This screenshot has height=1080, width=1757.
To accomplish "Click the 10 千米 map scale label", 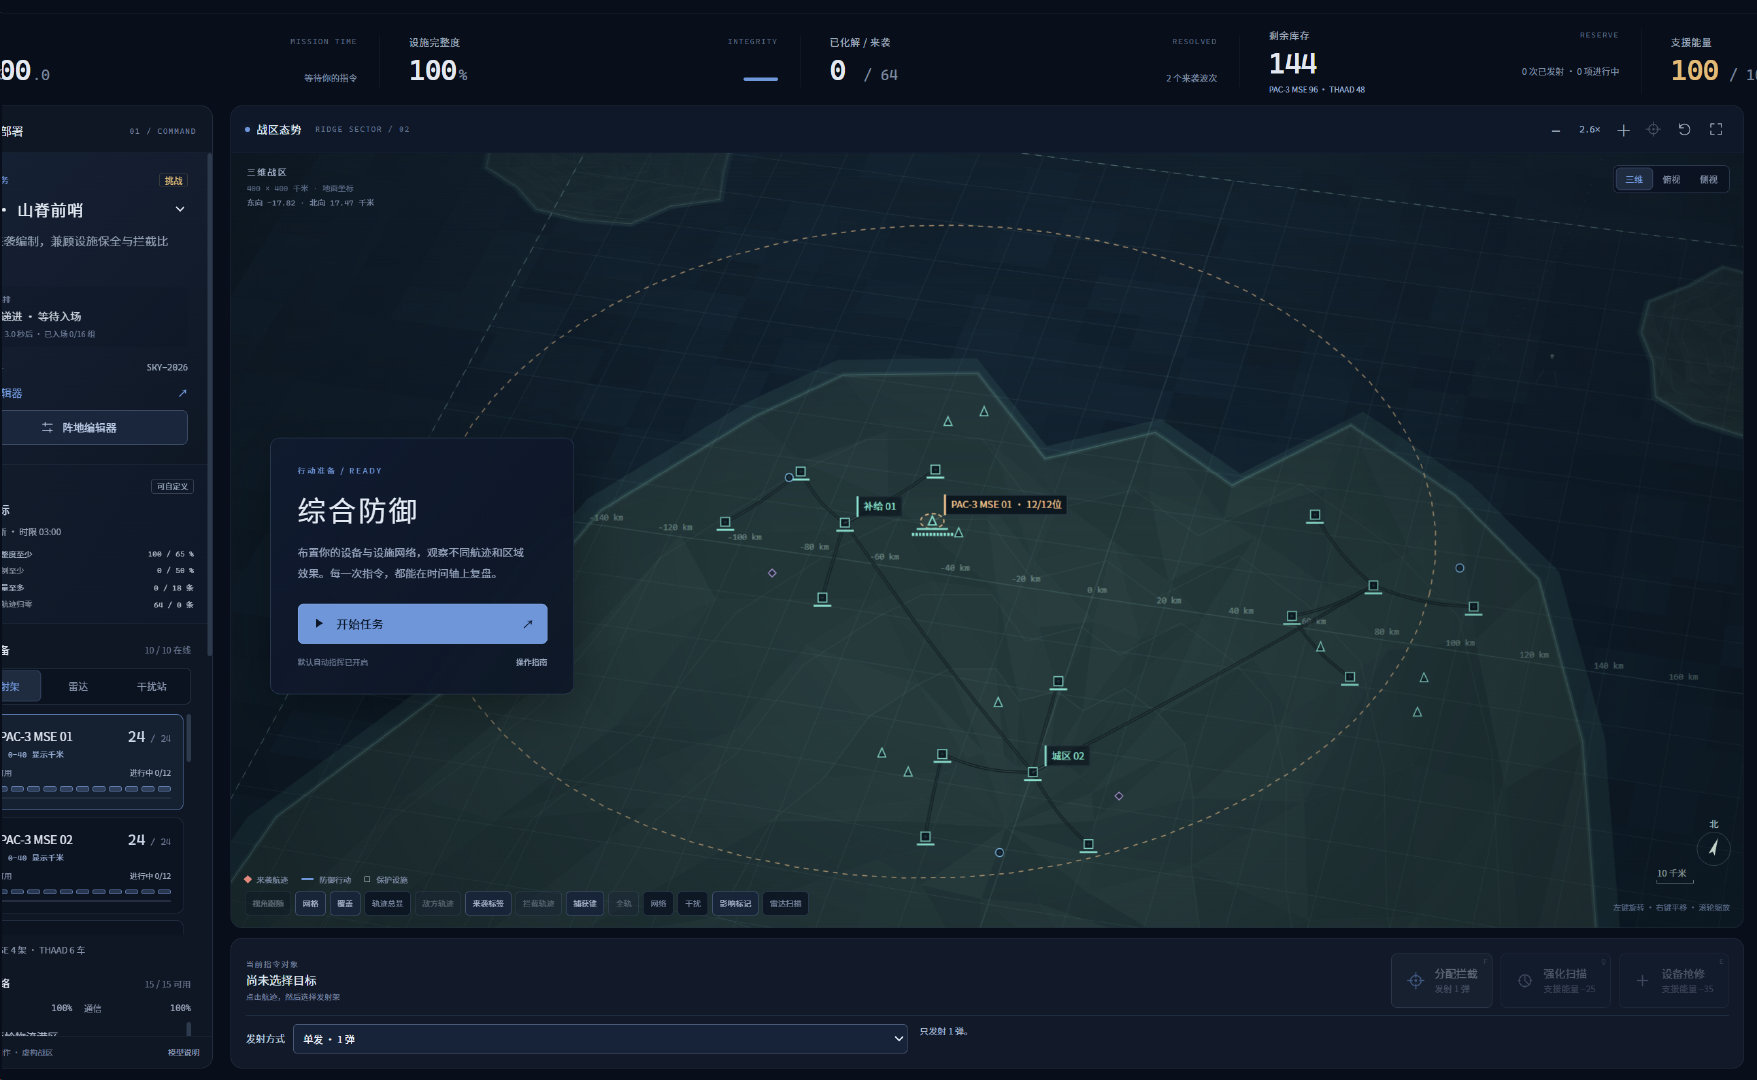I will pos(1671,874).
